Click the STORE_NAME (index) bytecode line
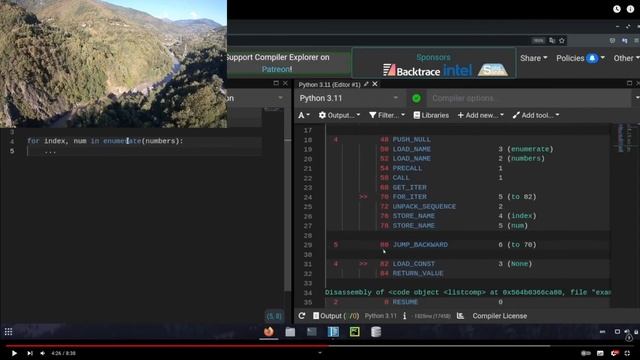 click(x=413, y=216)
